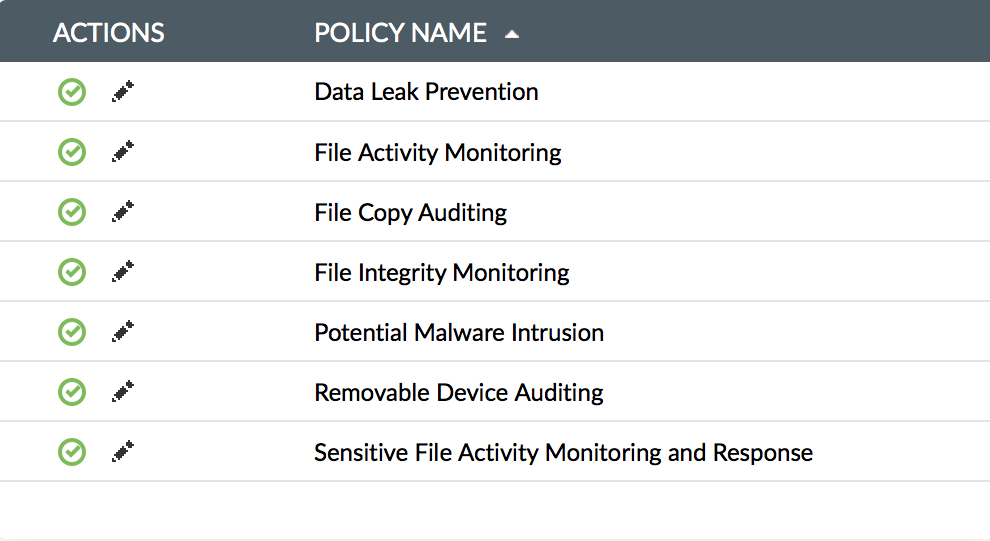
Task: Edit the Removable Device Auditing policy
Action: coord(123,392)
